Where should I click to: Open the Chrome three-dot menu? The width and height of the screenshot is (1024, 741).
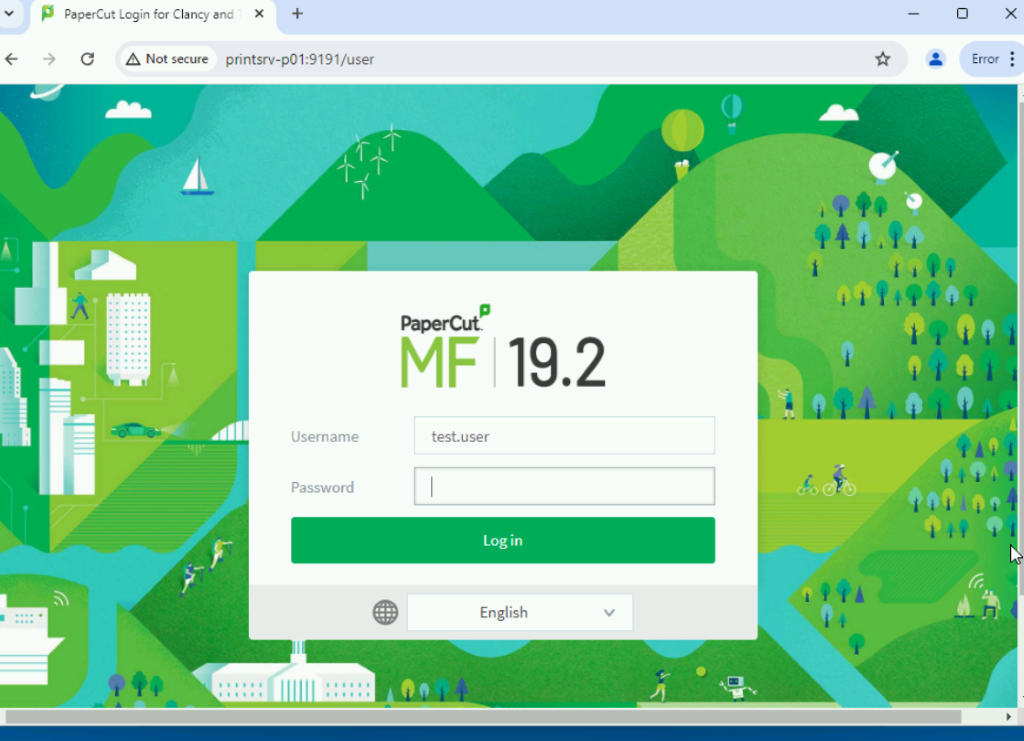tap(1012, 59)
